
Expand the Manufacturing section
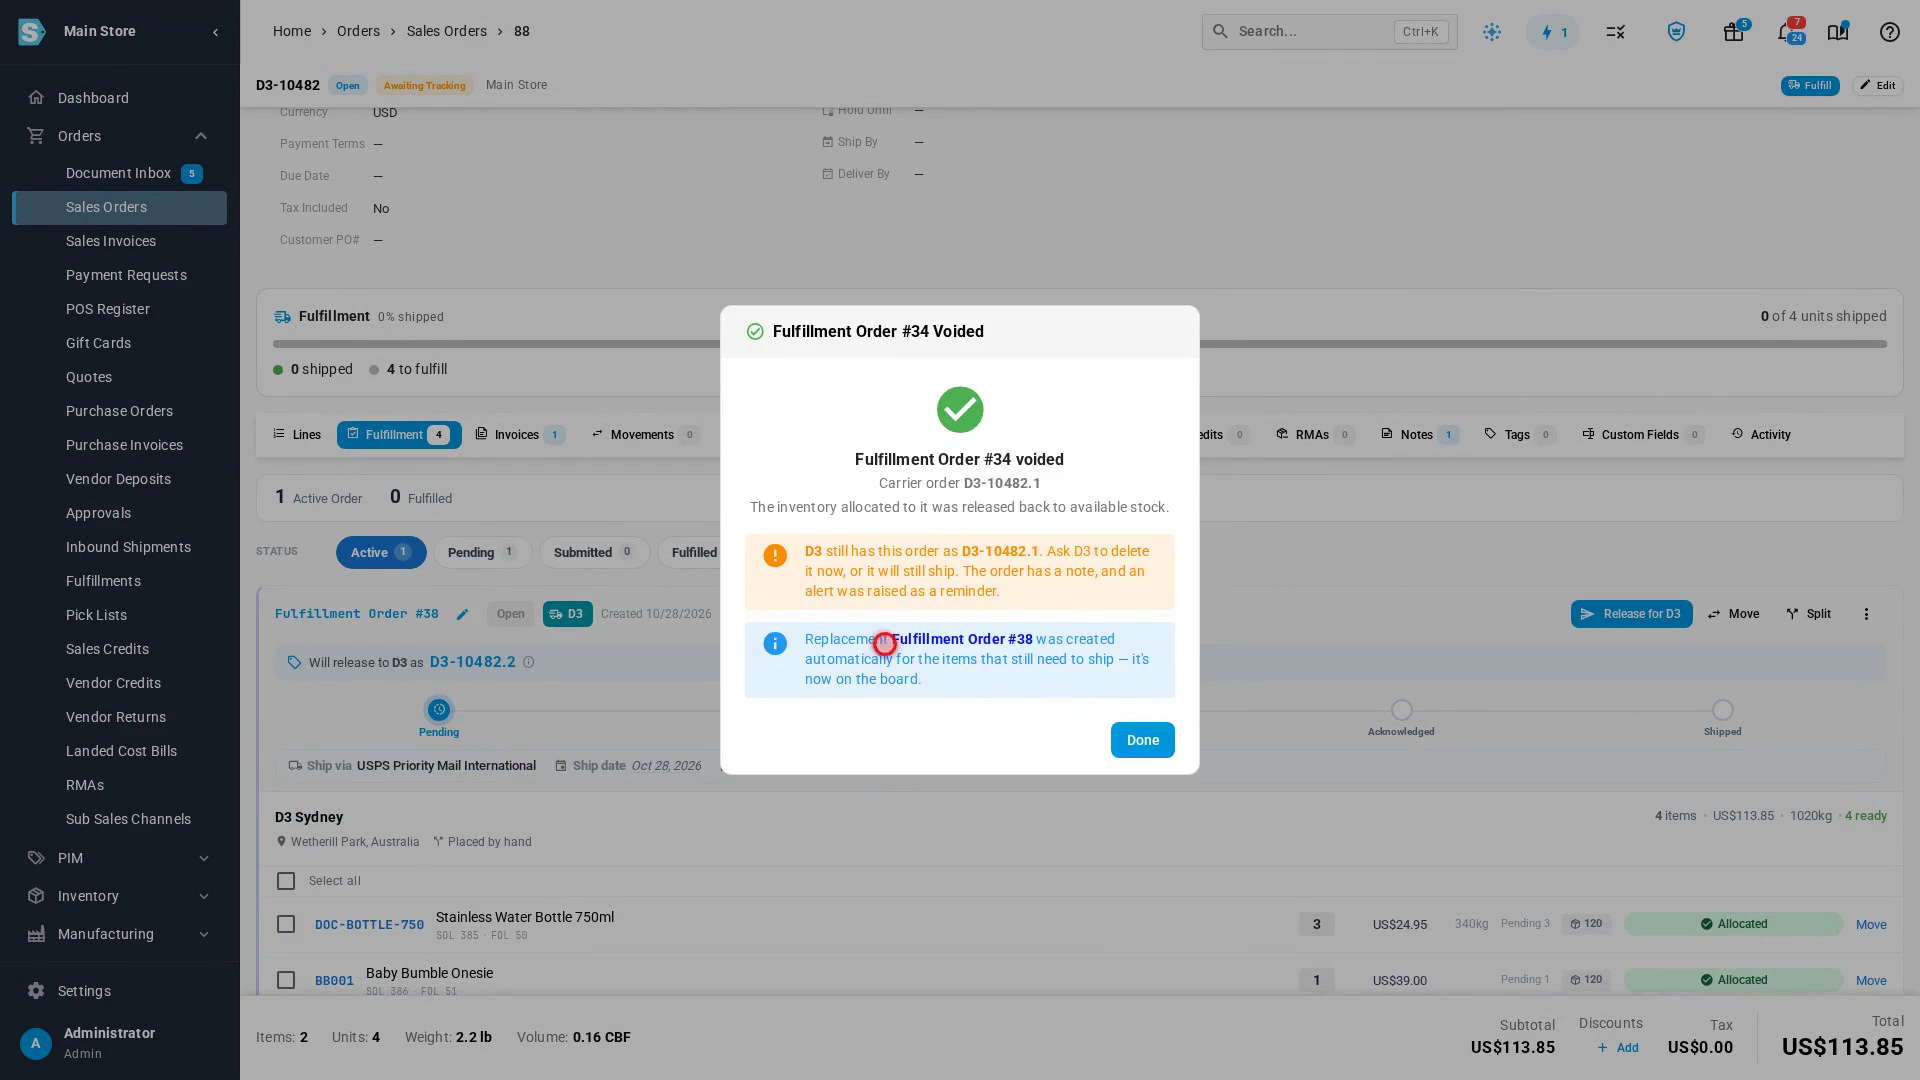(x=204, y=934)
